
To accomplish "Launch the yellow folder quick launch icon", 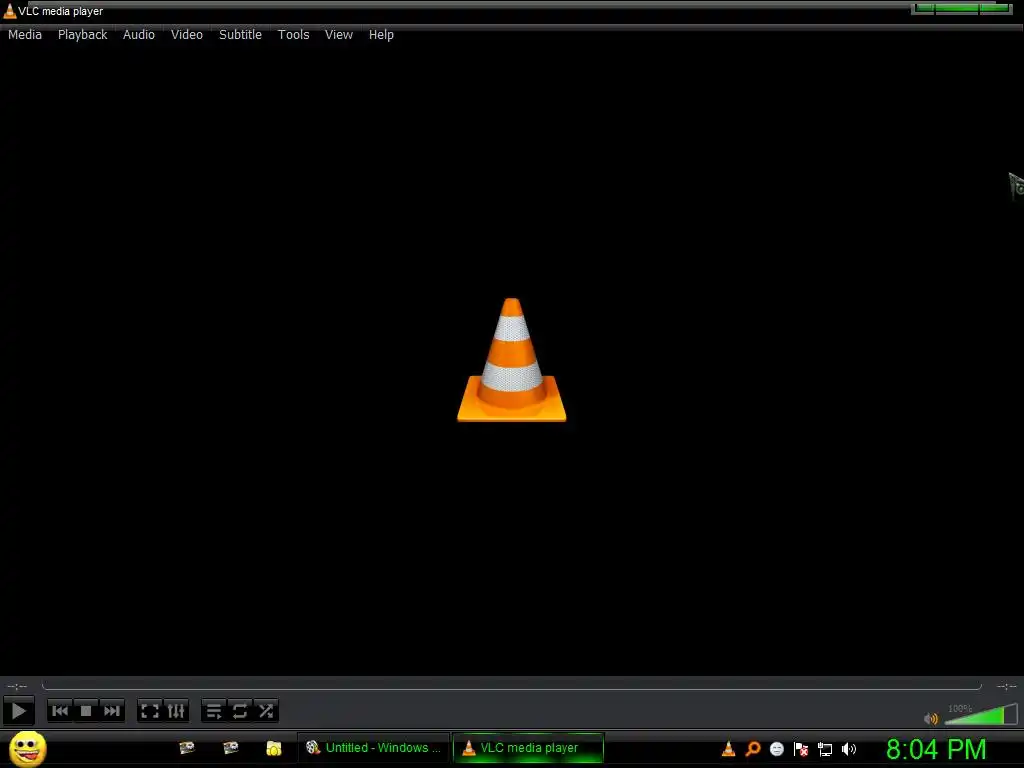I will coord(274,748).
